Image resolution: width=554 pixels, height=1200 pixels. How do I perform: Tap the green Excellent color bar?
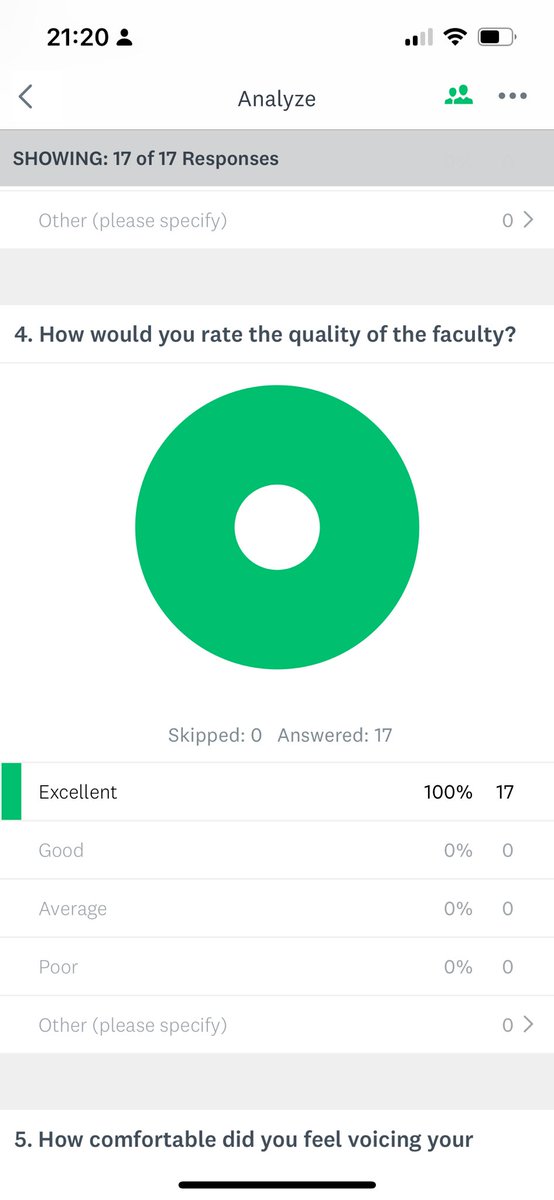(11, 792)
